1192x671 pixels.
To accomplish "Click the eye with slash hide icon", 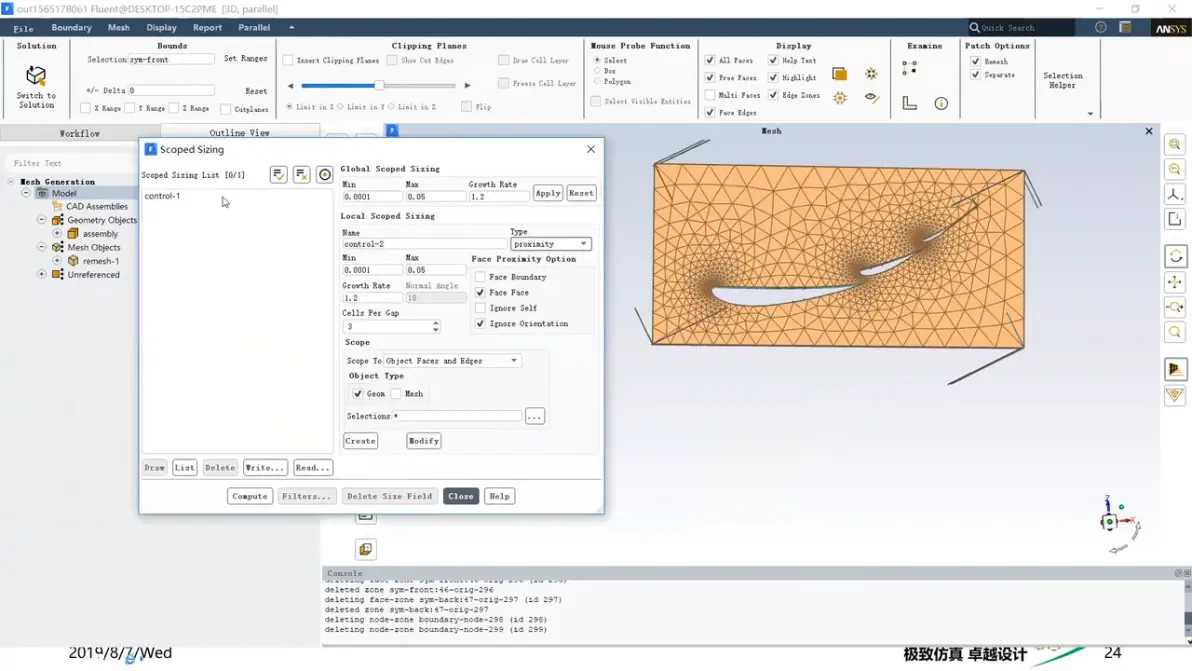I will tap(871, 97).
